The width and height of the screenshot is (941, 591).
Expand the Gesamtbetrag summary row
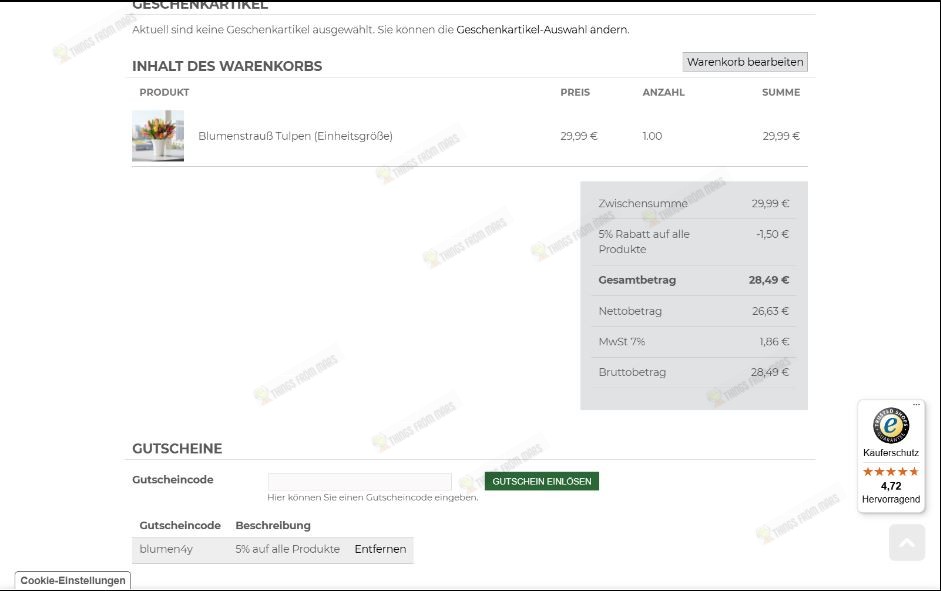click(693, 280)
